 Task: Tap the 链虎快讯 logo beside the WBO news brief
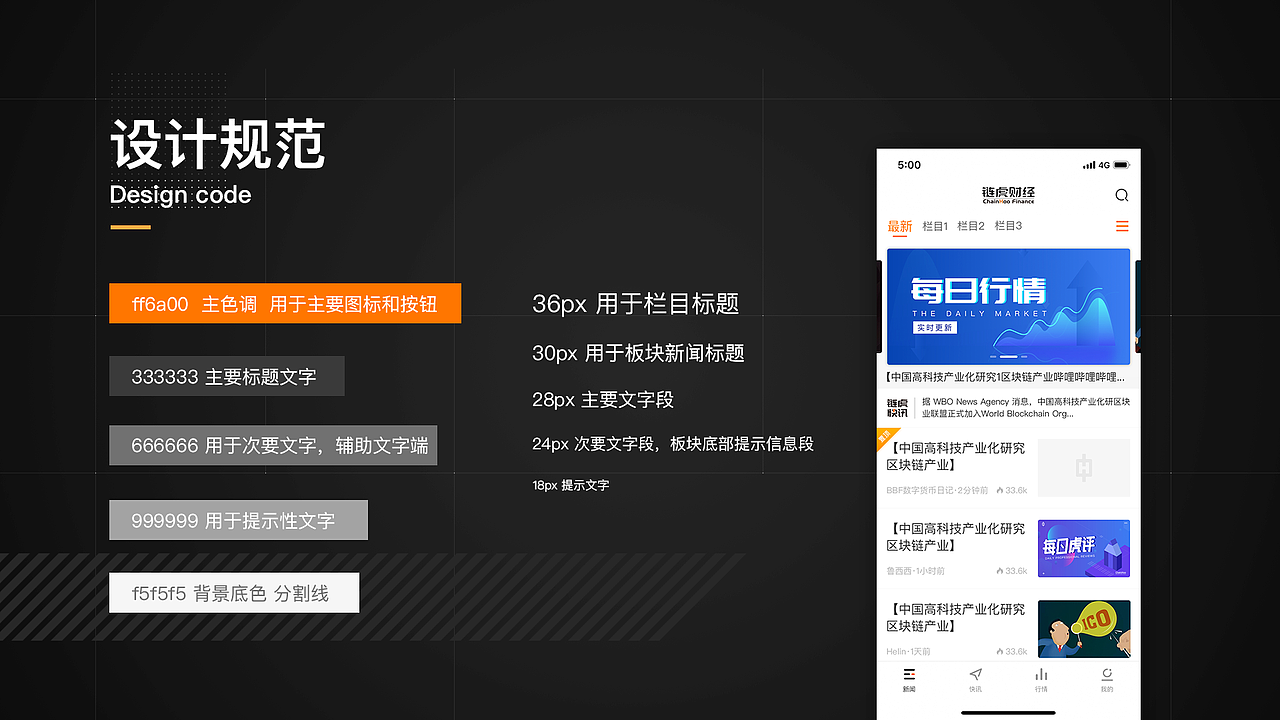point(897,407)
